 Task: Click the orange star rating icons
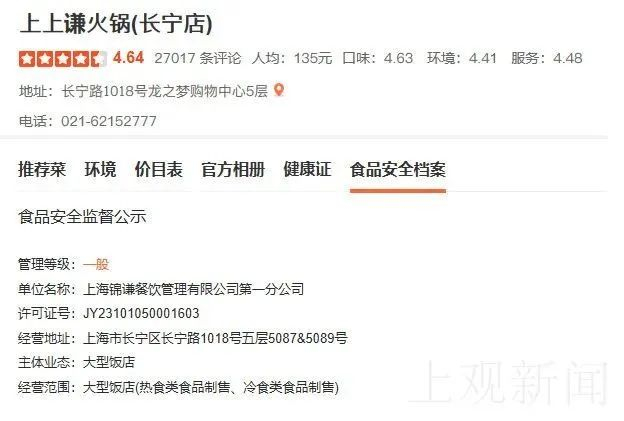[x=63, y=59]
